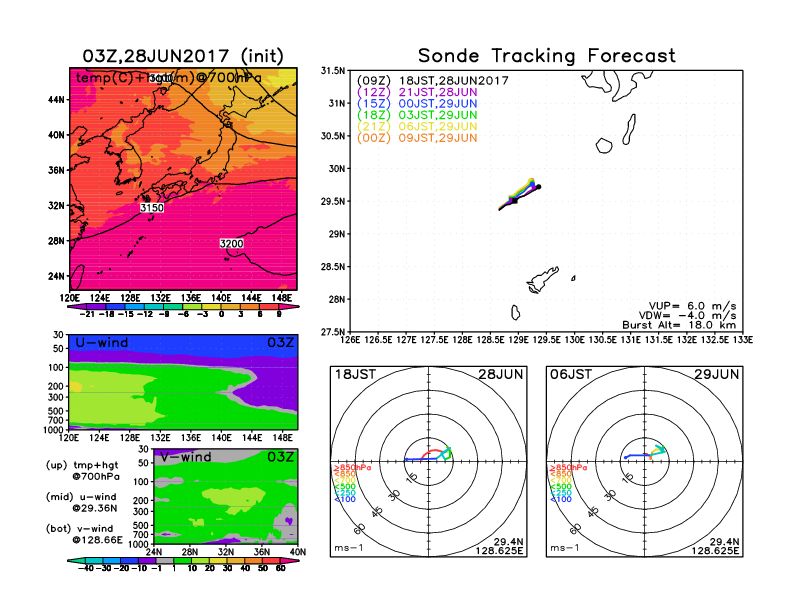Click the "3150" height contour label
Image resolution: width=792 pixels, height=612 pixels.
(x=152, y=208)
